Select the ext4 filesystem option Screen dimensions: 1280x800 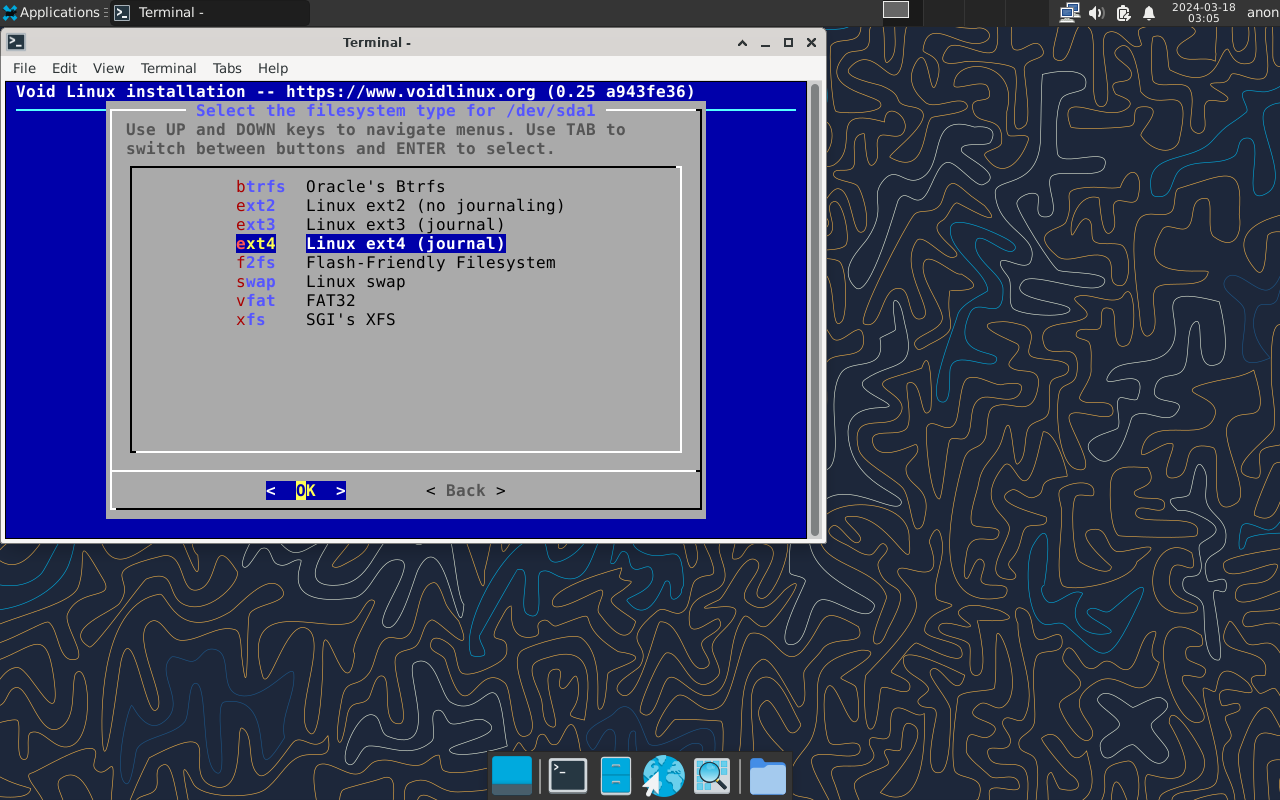(256, 244)
